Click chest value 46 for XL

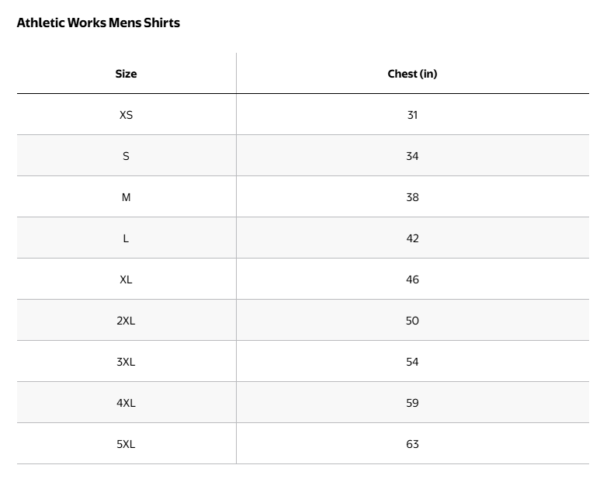point(412,279)
